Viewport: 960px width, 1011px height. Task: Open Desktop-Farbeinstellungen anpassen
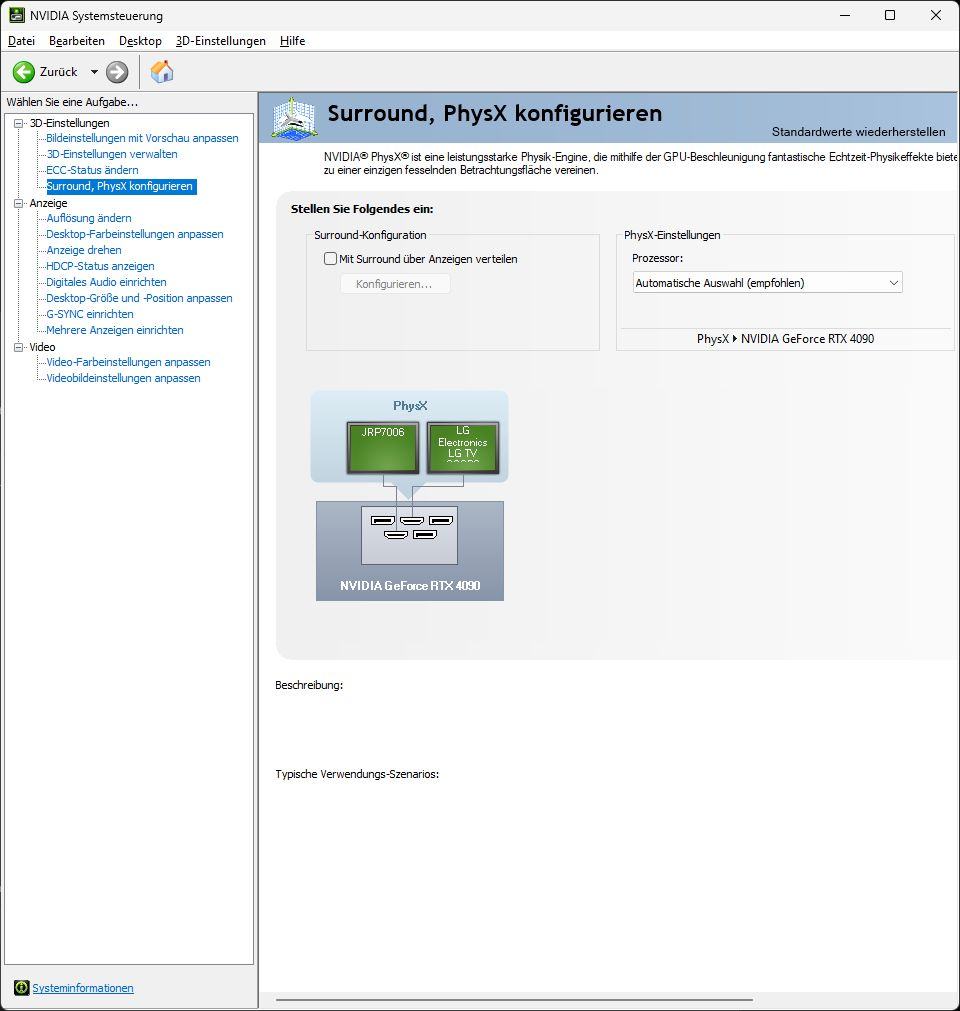(135, 234)
